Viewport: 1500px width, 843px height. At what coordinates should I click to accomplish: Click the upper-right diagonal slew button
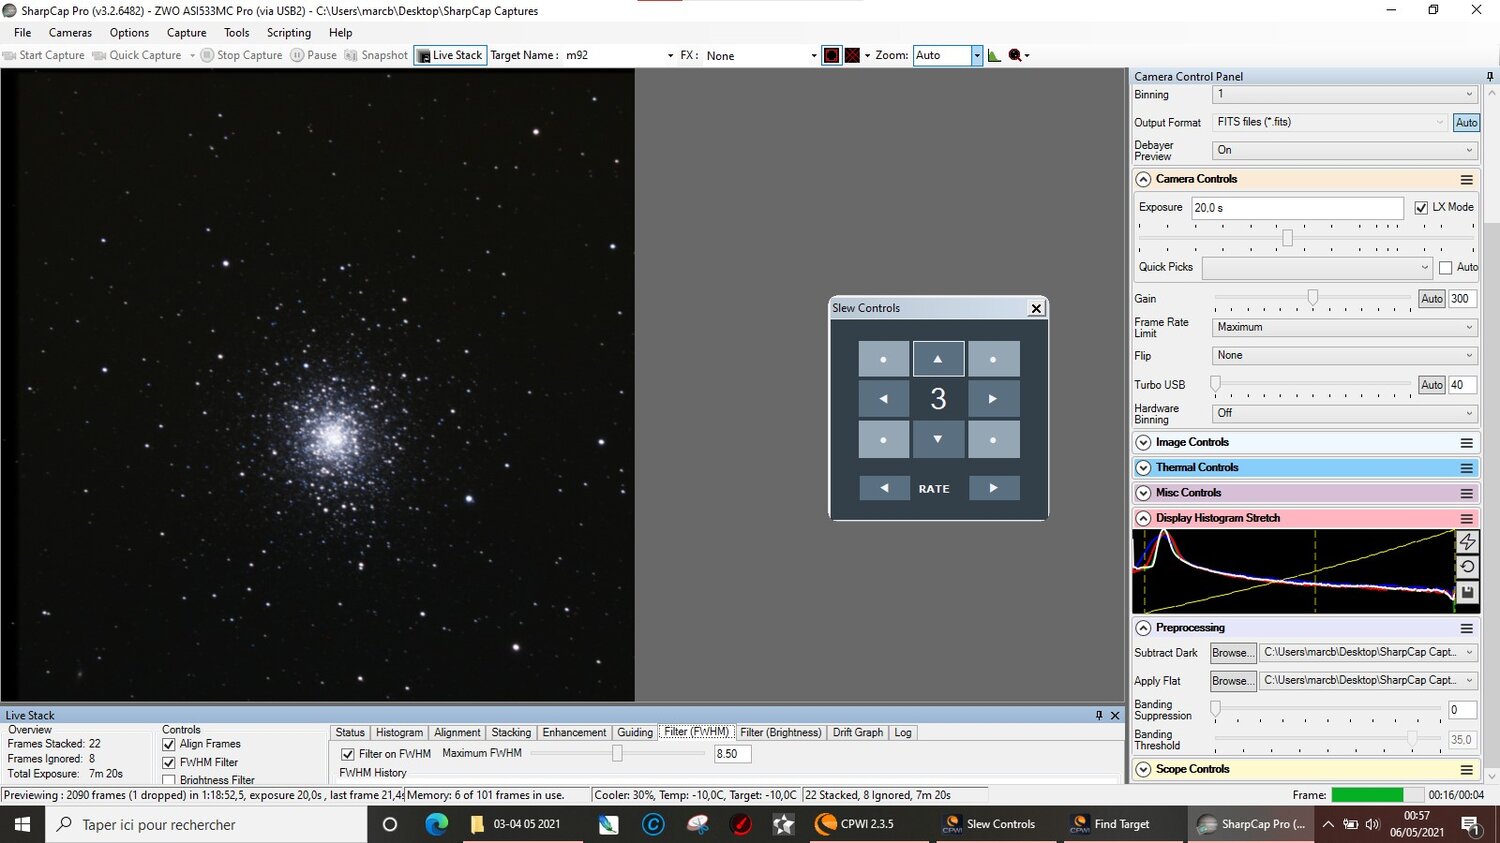[x=993, y=358]
